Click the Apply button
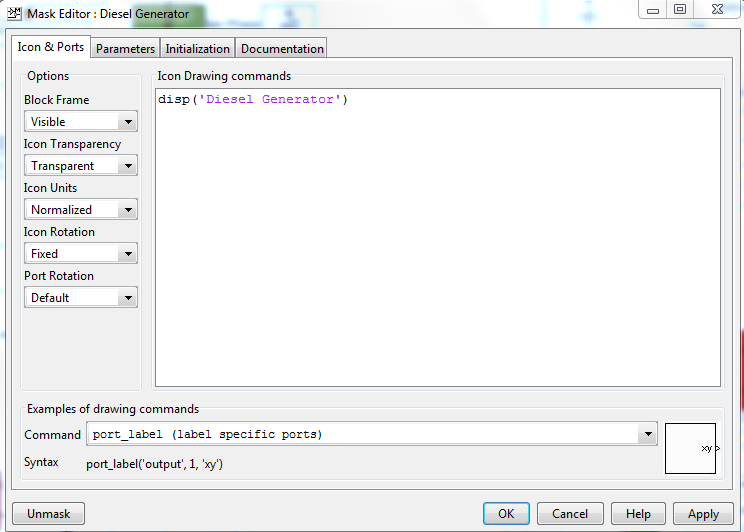 pos(703,513)
